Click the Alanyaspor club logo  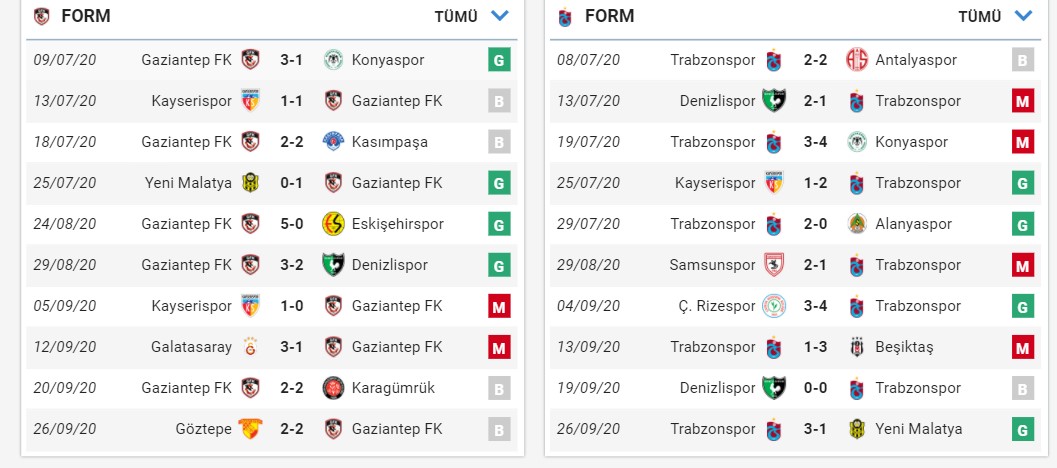(857, 224)
